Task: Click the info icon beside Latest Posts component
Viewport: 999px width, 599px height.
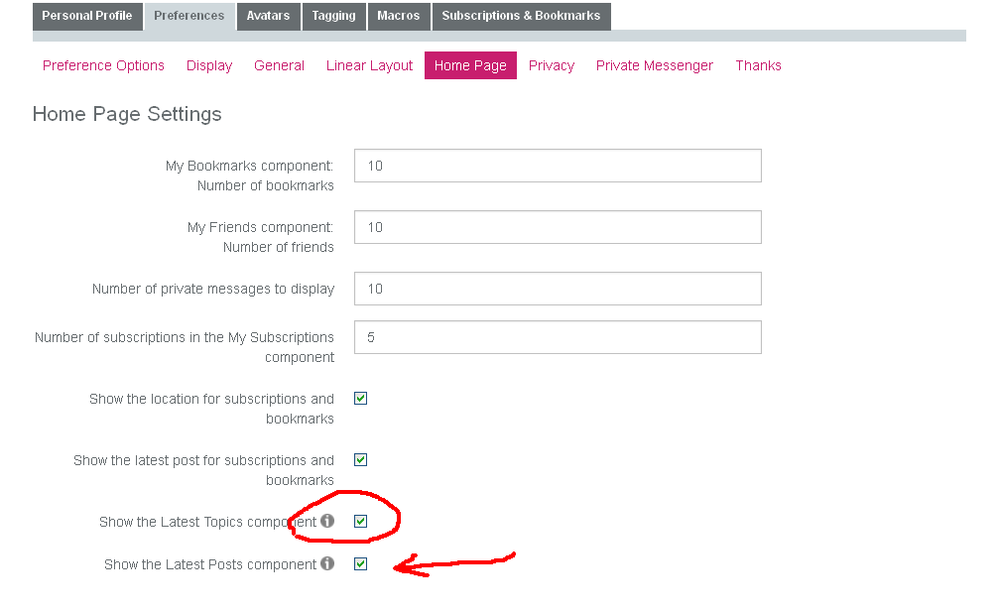Action: click(x=328, y=563)
